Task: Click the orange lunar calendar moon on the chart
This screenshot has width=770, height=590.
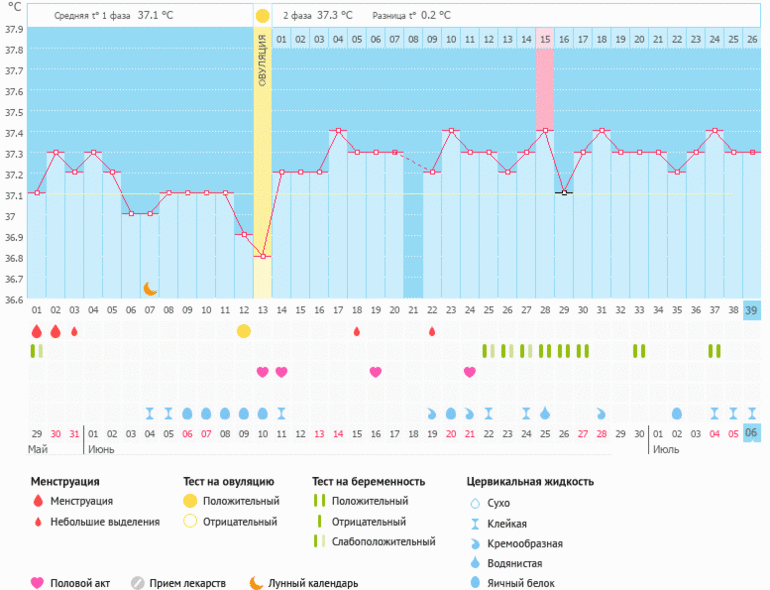Action: (x=150, y=288)
